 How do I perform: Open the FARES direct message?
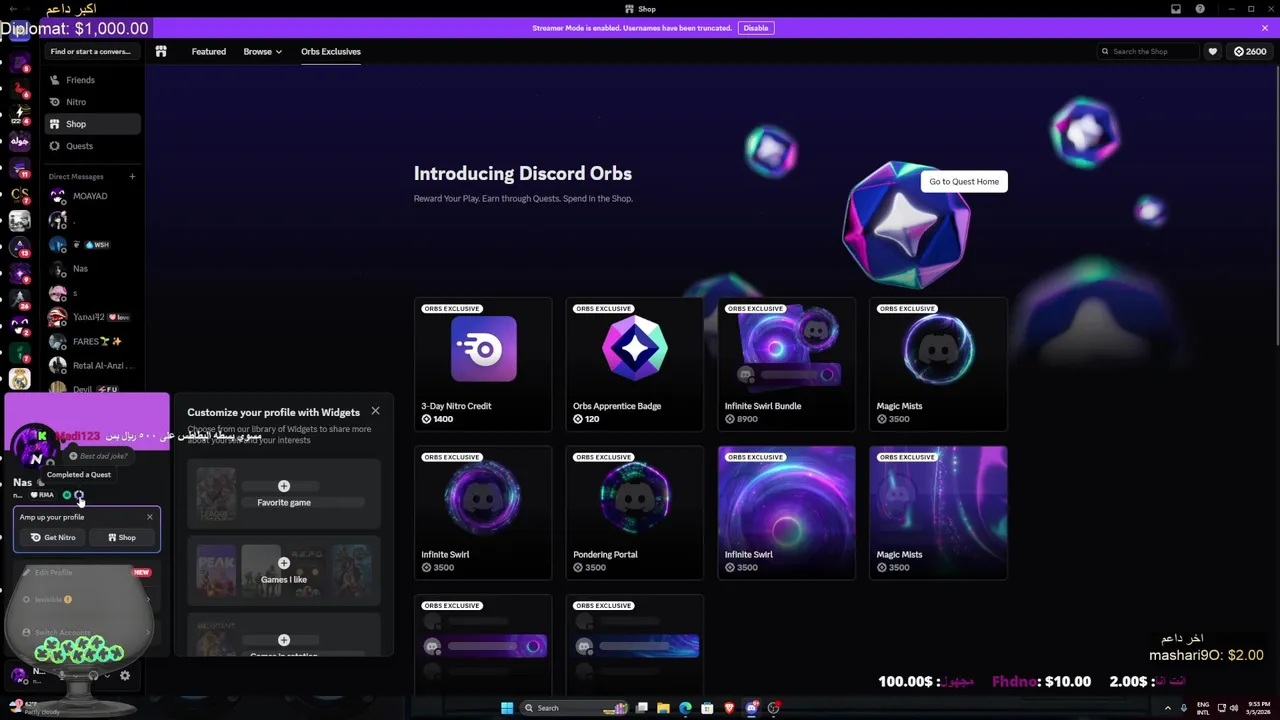point(93,341)
